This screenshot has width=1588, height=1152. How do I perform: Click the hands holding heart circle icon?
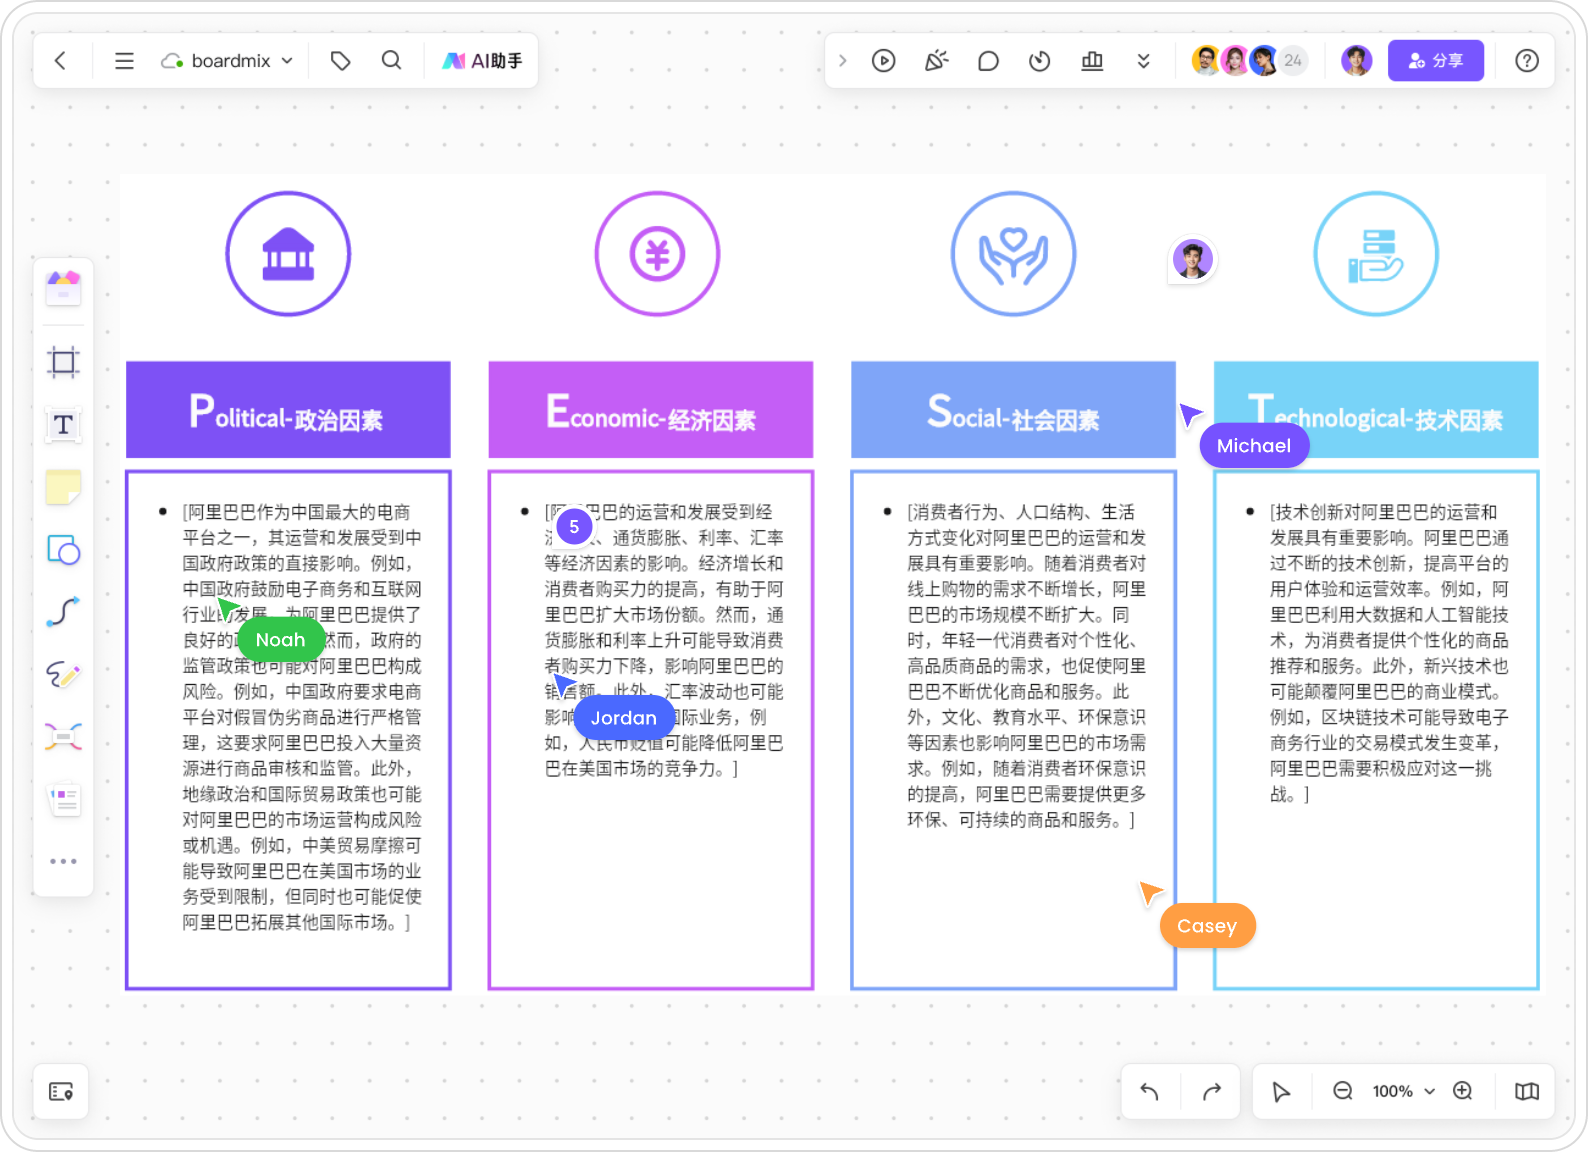[1013, 254]
